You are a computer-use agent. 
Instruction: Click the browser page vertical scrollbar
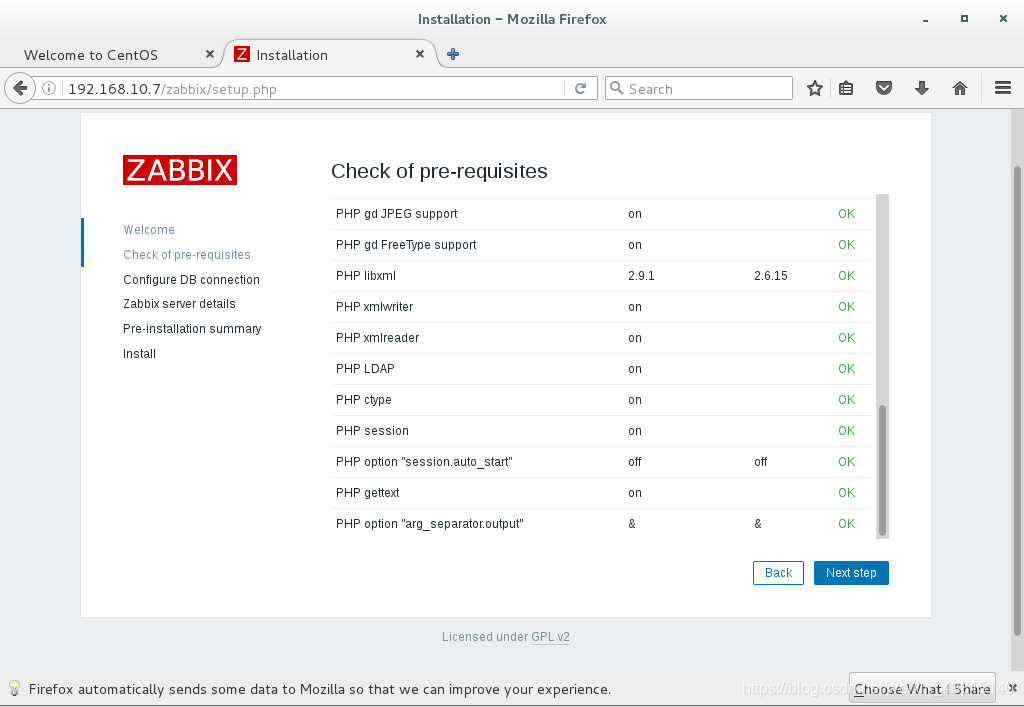pyautogui.click(x=1017, y=401)
